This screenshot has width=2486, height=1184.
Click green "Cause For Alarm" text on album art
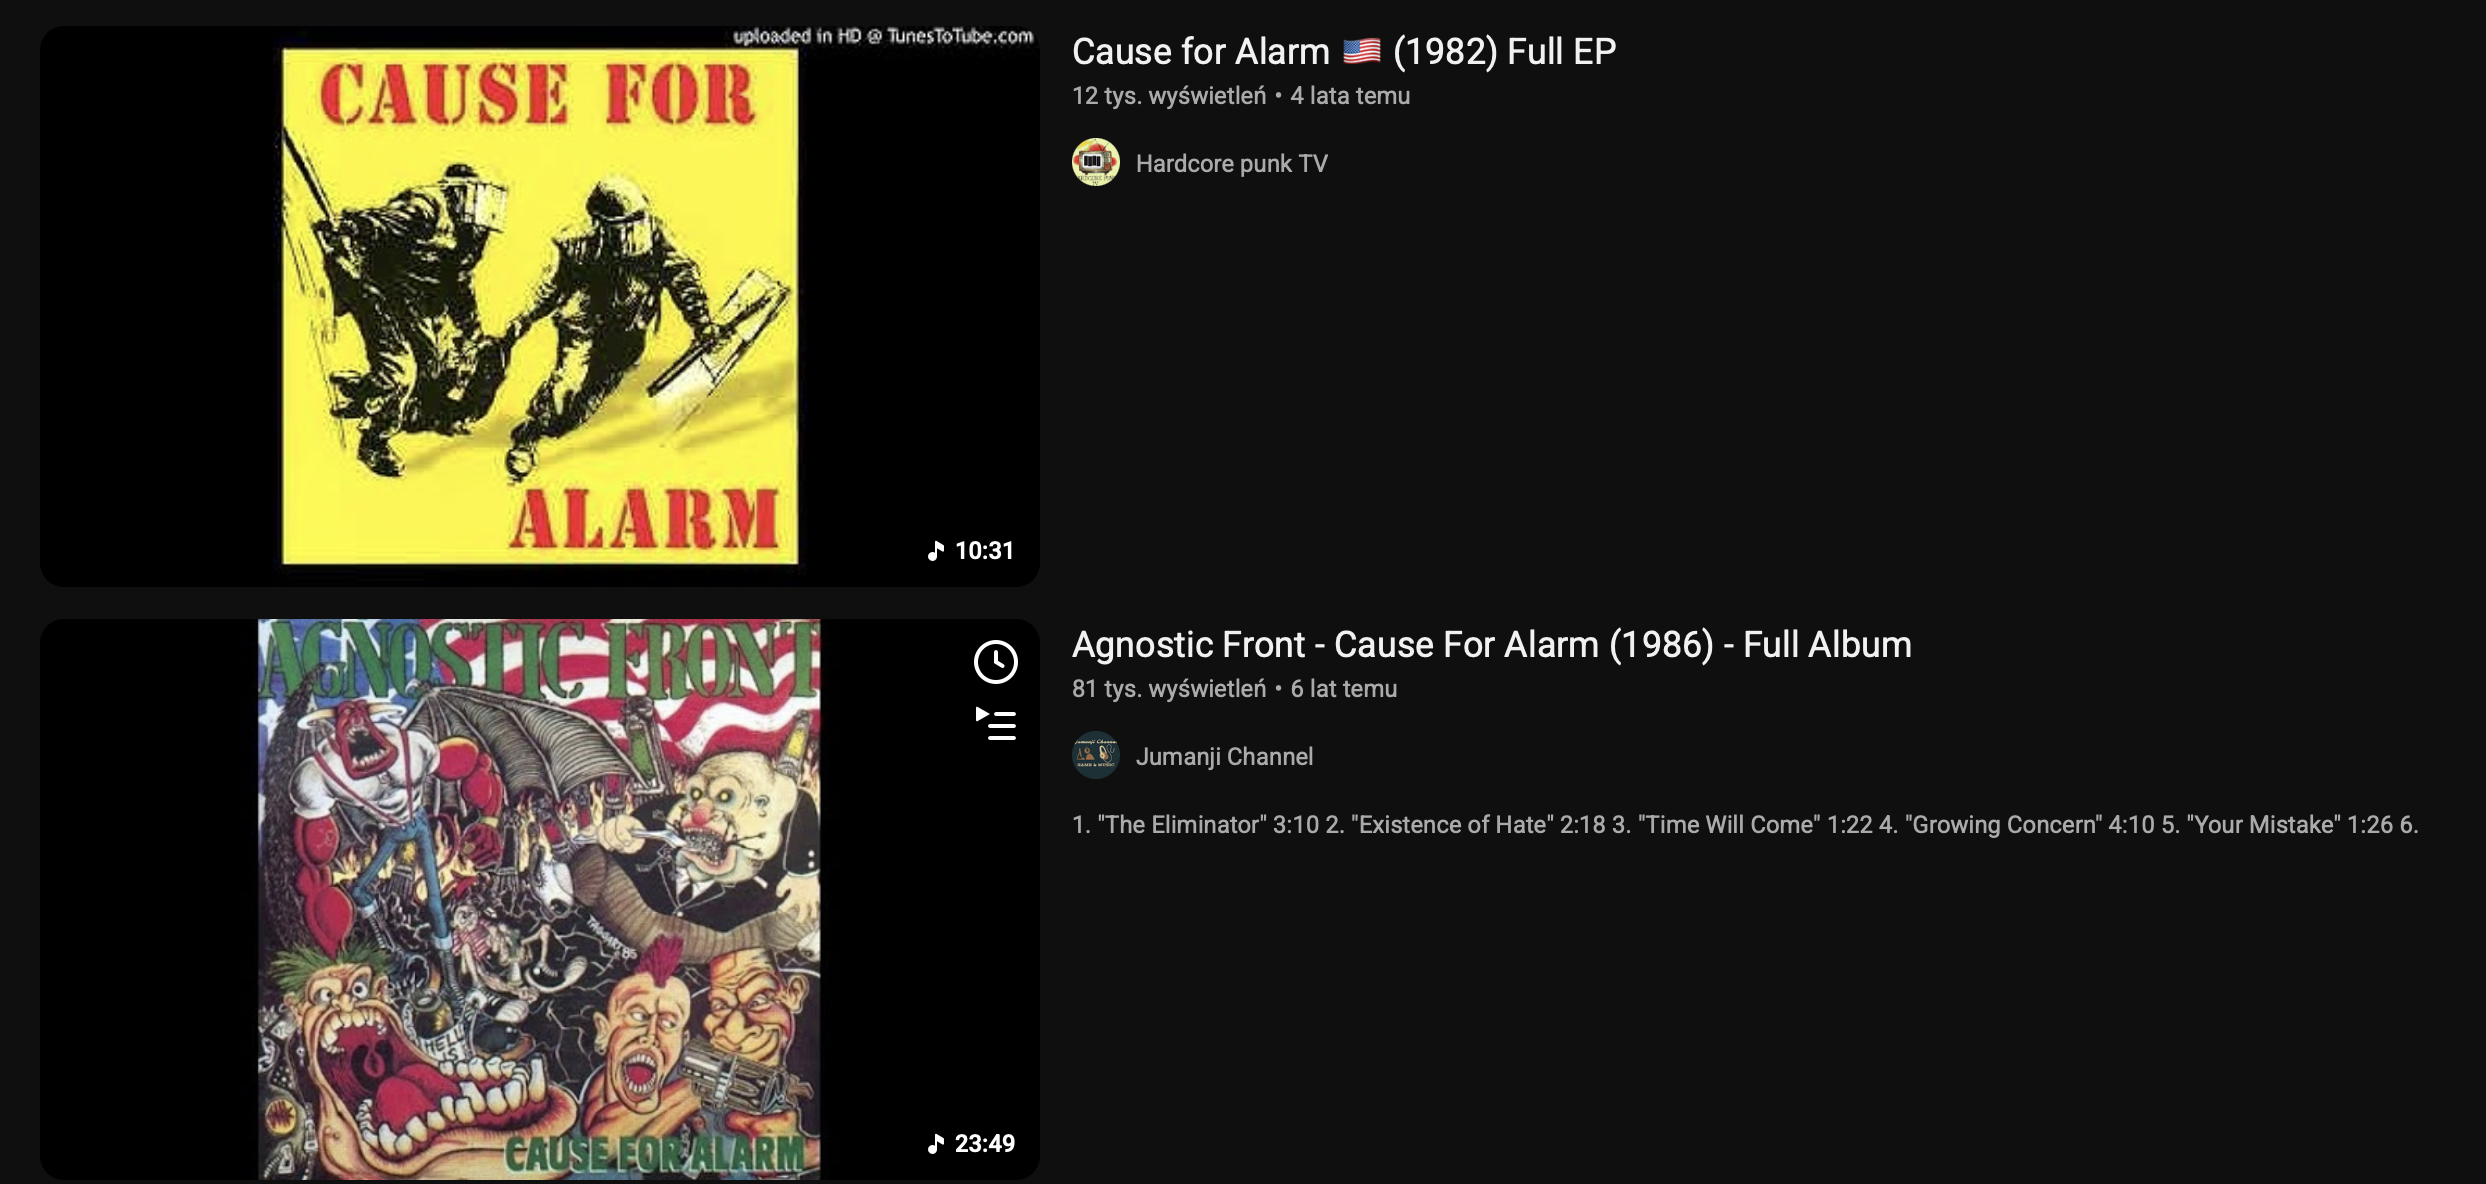point(655,1154)
